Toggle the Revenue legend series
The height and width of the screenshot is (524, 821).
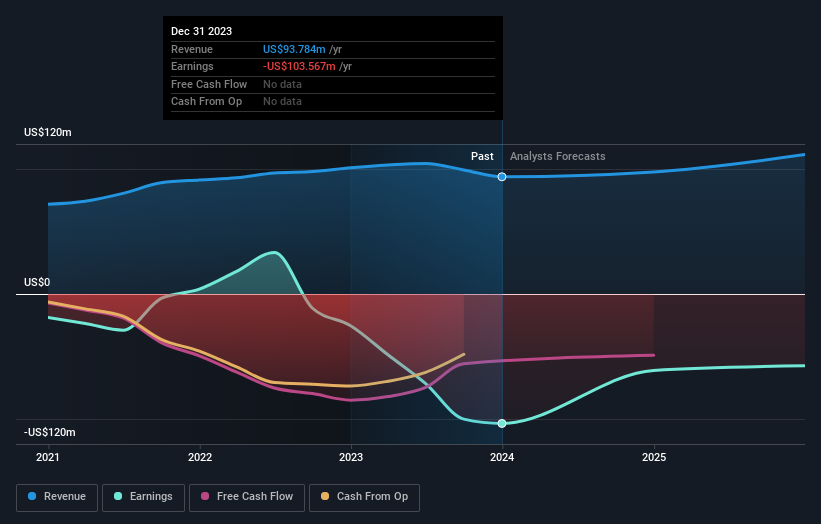[x=57, y=497]
